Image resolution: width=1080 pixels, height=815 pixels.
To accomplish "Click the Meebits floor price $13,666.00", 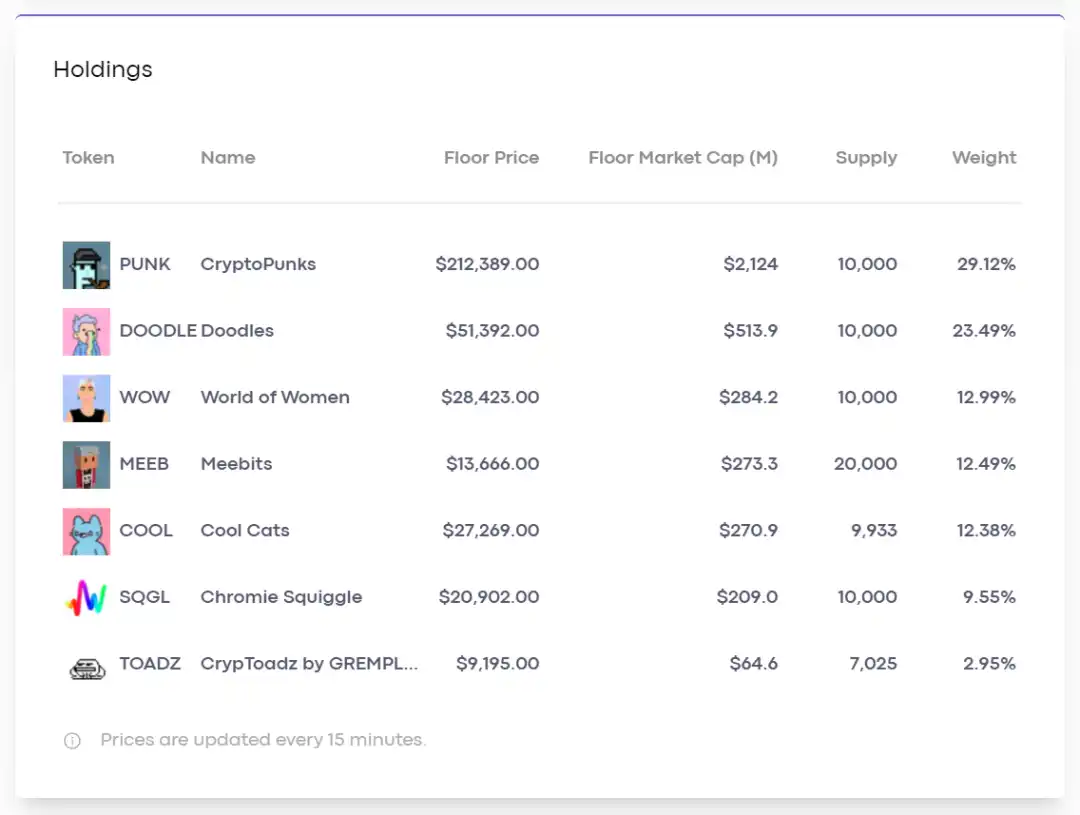I will pyautogui.click(x=492, y=464).
